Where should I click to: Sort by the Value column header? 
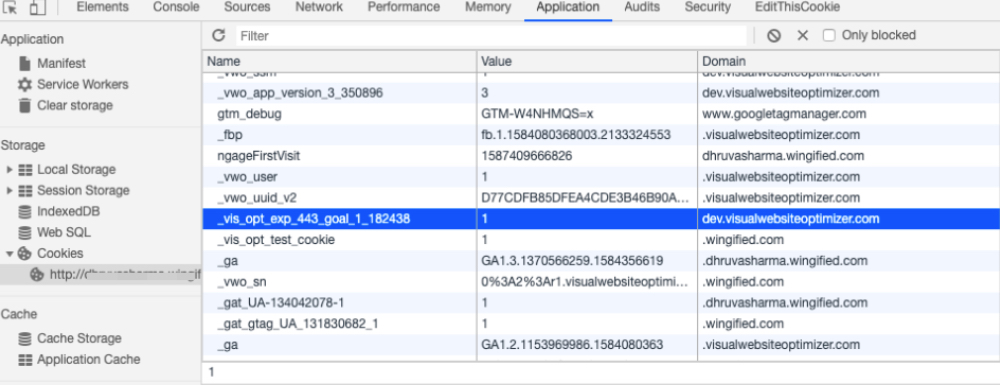pyautogui.click(x=587, y=61)
